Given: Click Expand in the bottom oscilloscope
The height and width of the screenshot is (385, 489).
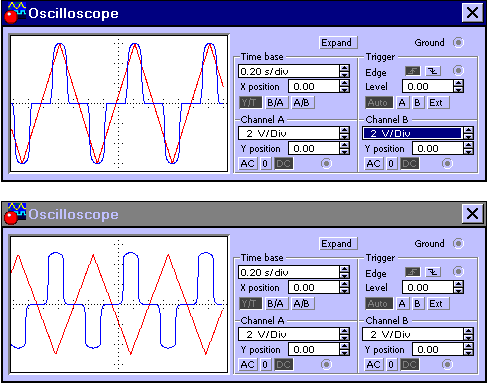Looking at the screenshot, I should pos(338,244).
